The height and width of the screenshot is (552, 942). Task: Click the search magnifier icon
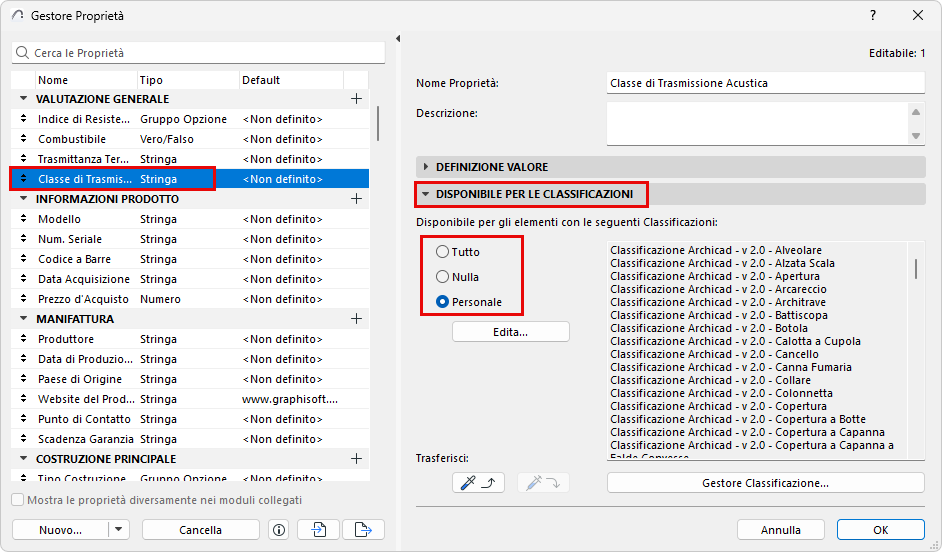pos(22,53)
